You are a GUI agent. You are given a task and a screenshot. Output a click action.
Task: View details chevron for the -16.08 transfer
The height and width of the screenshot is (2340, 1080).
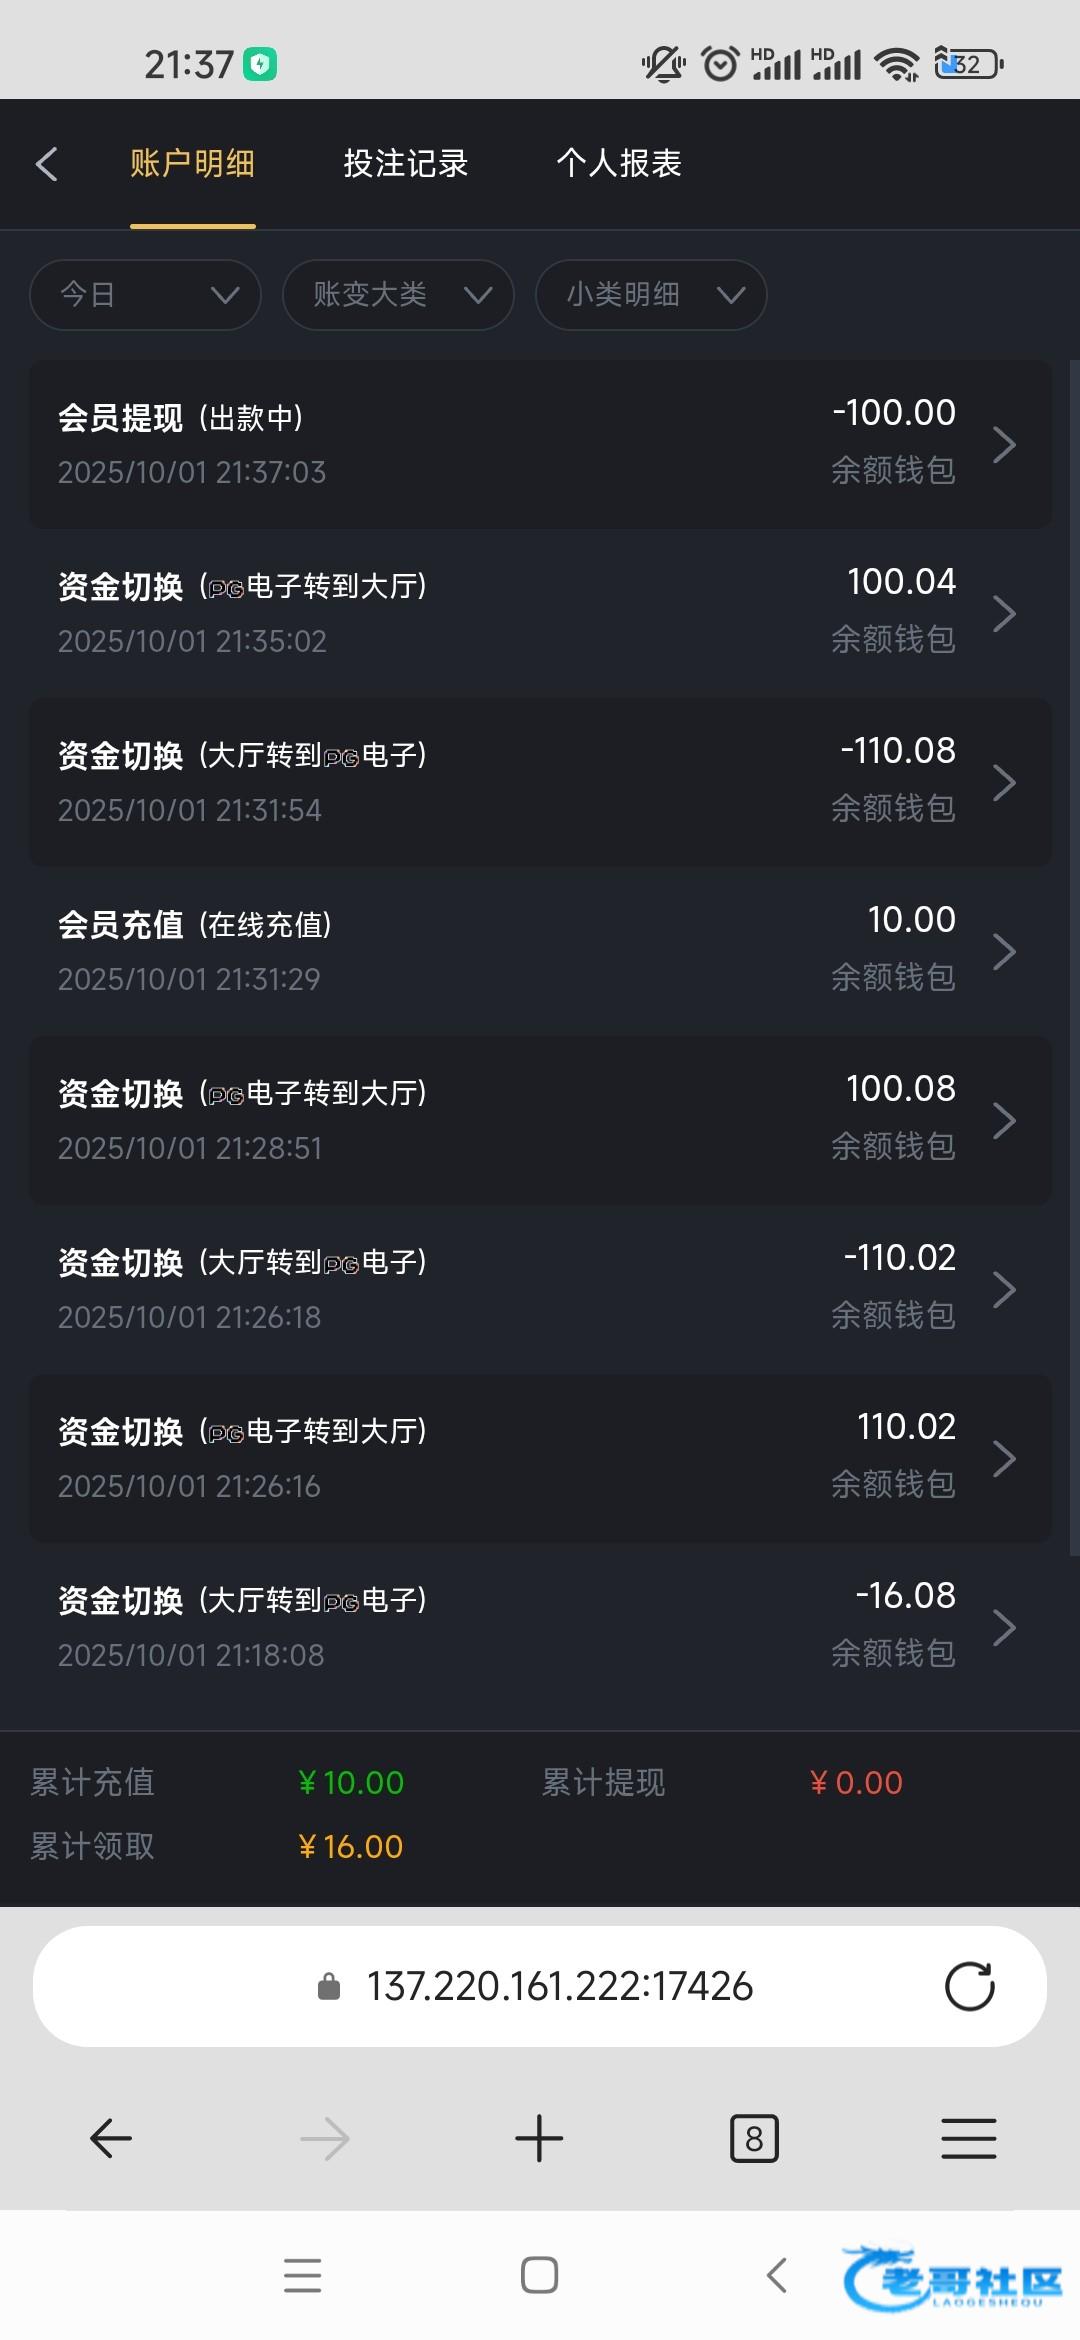[x=1004, y=1627]
